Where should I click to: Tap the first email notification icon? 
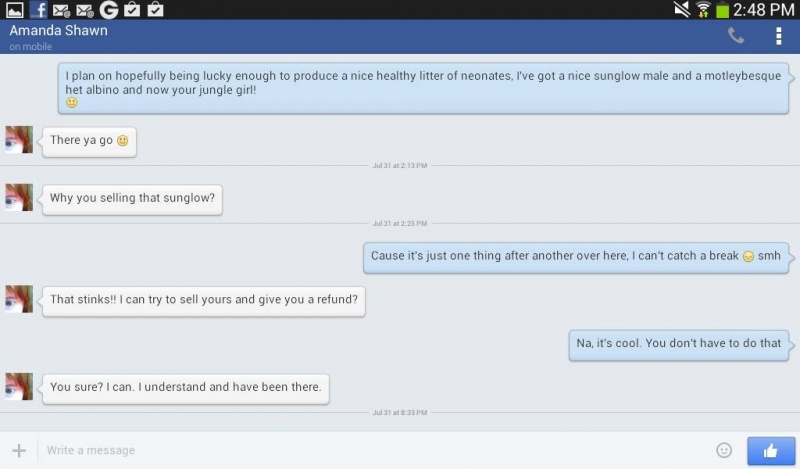pos(61,10)
